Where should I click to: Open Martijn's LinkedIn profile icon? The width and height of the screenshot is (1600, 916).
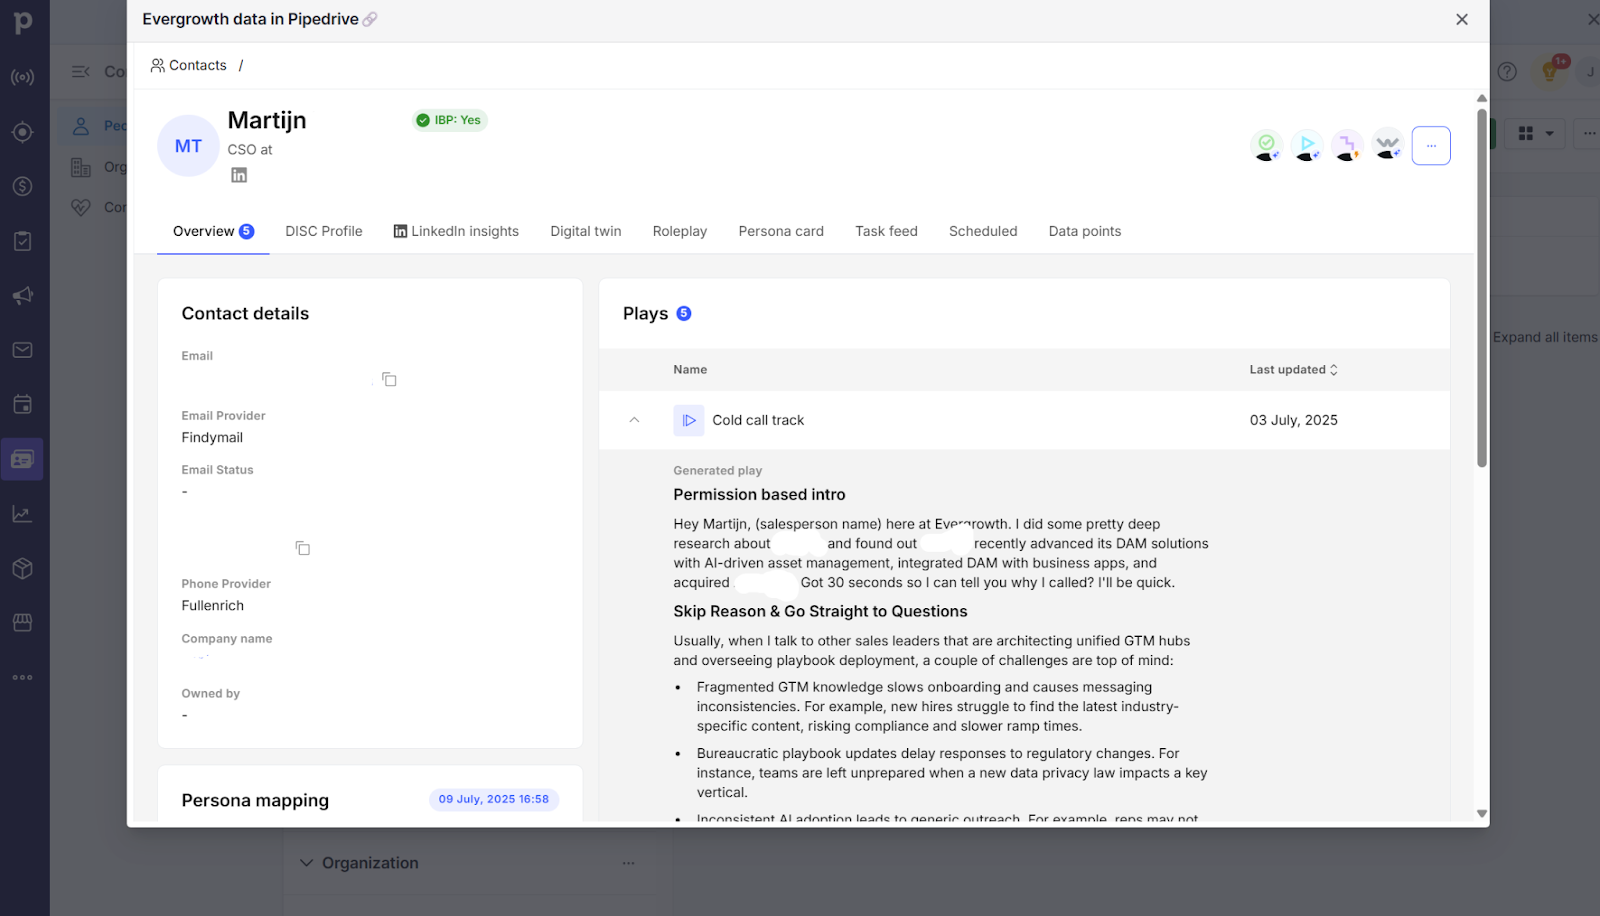coord(238,174)
